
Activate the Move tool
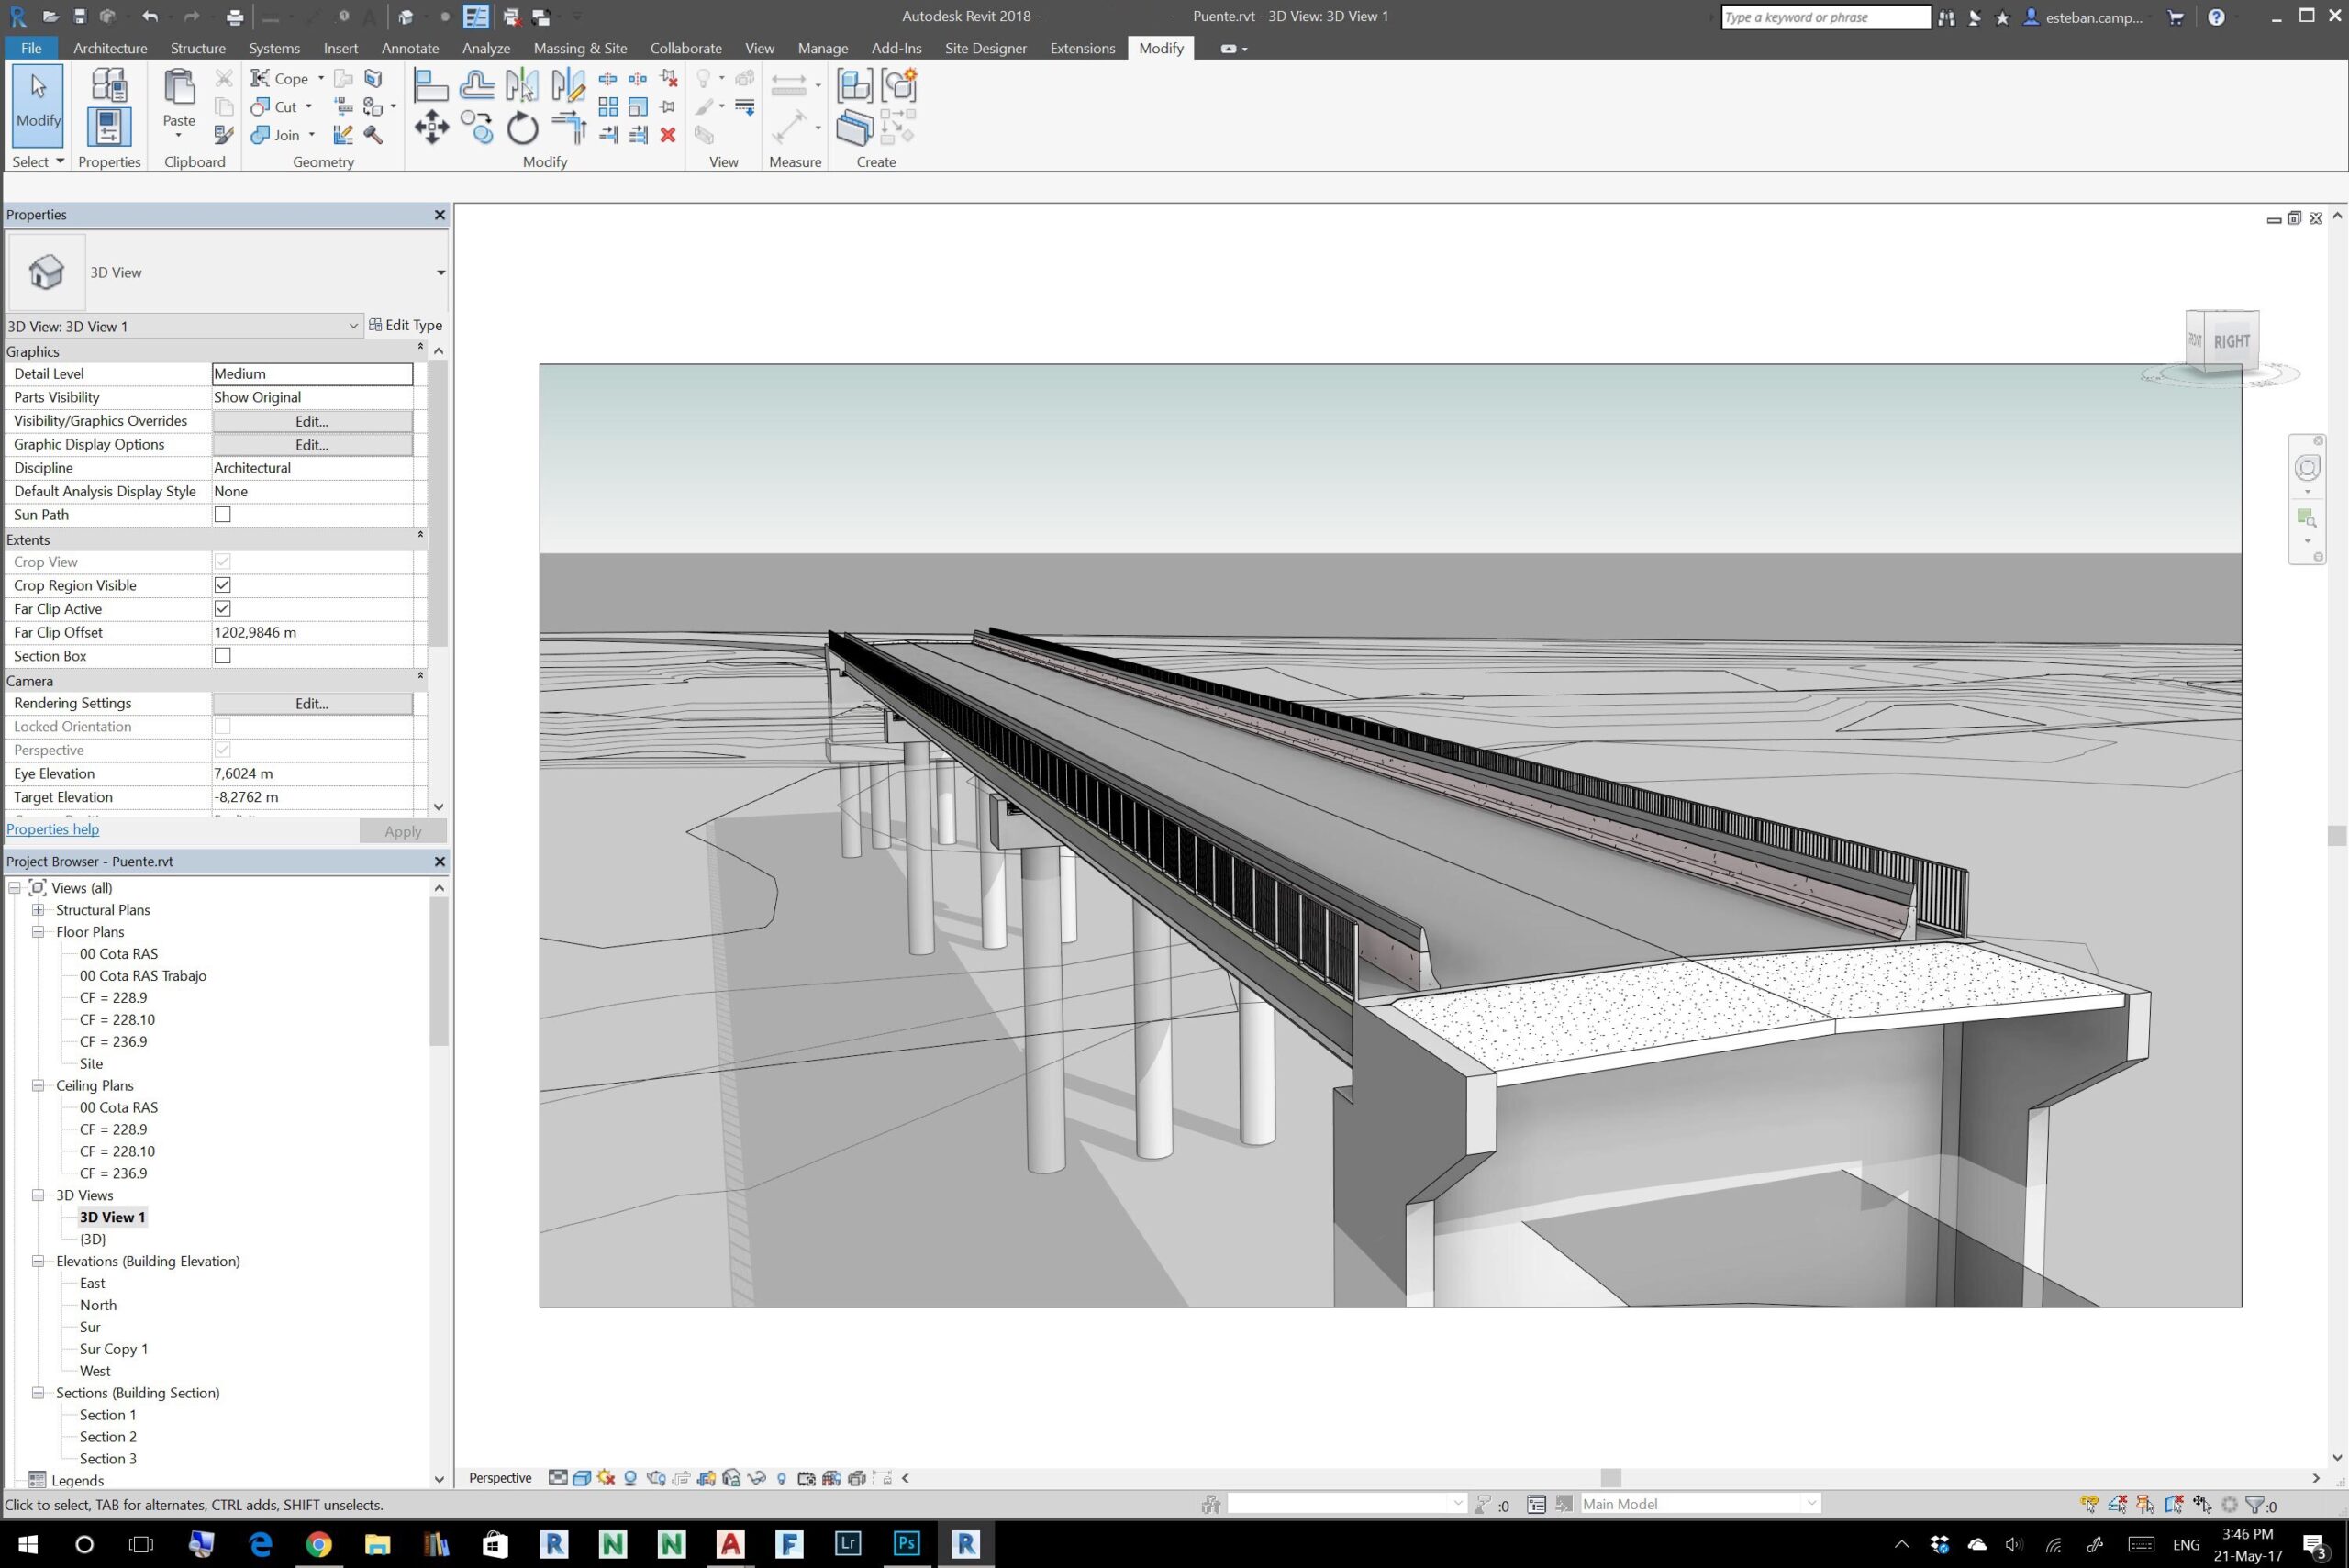[x=431, y=128]
